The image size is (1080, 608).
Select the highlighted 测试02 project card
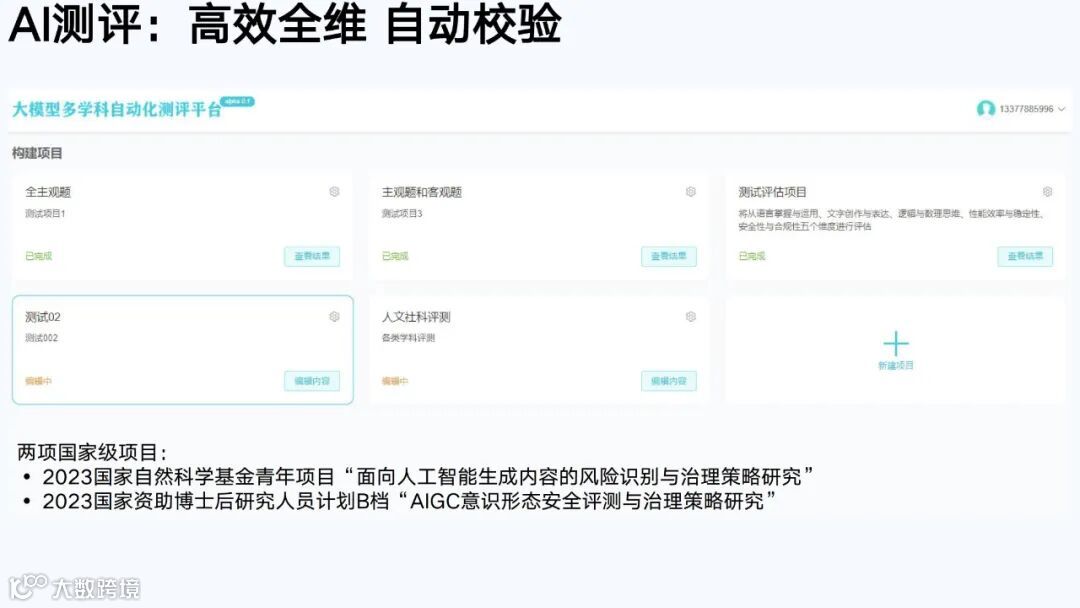183,350
